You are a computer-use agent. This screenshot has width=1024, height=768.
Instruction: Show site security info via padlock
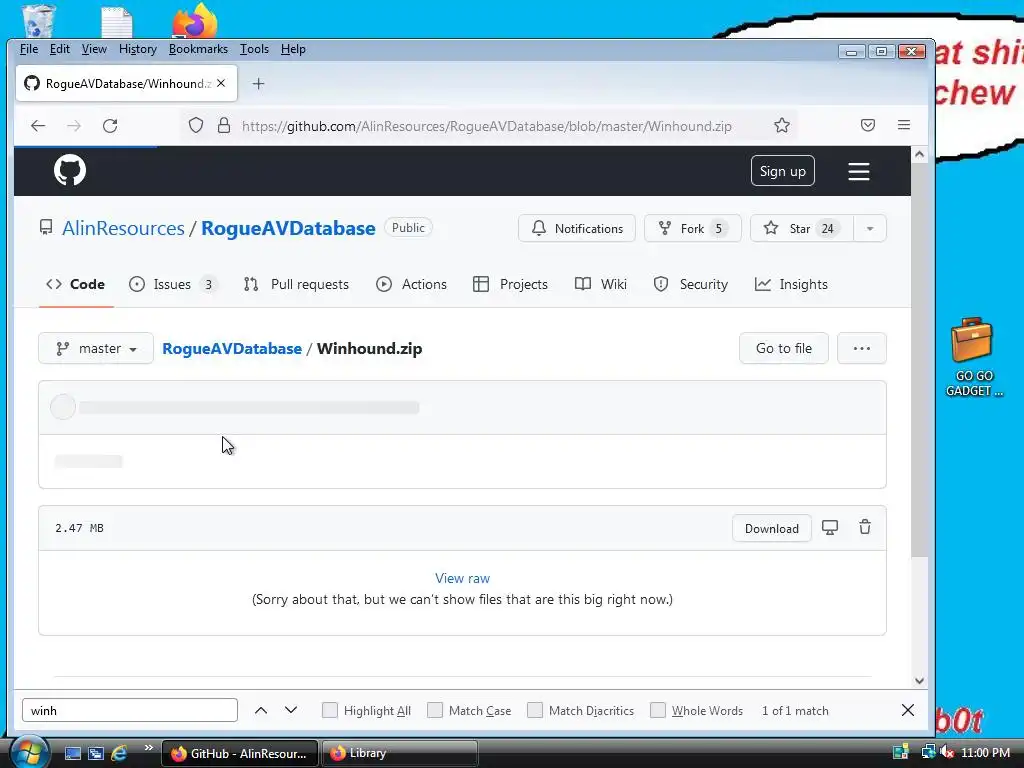coord(224,125)
